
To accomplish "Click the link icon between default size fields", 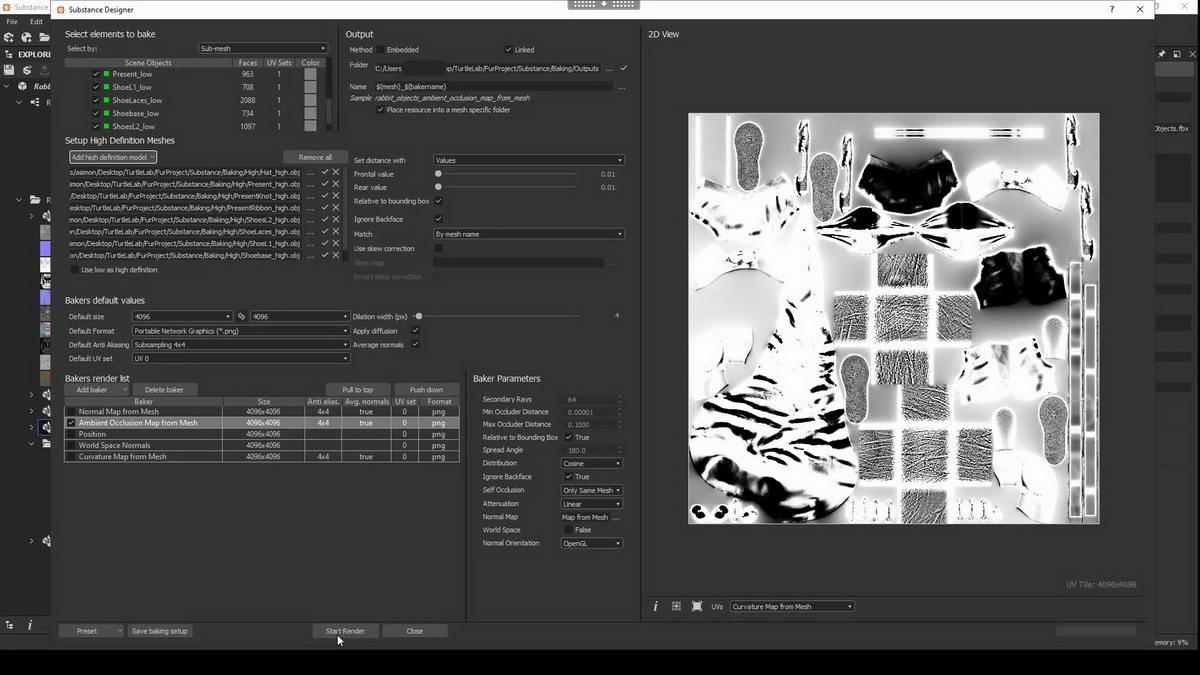I will coord(241,317).
